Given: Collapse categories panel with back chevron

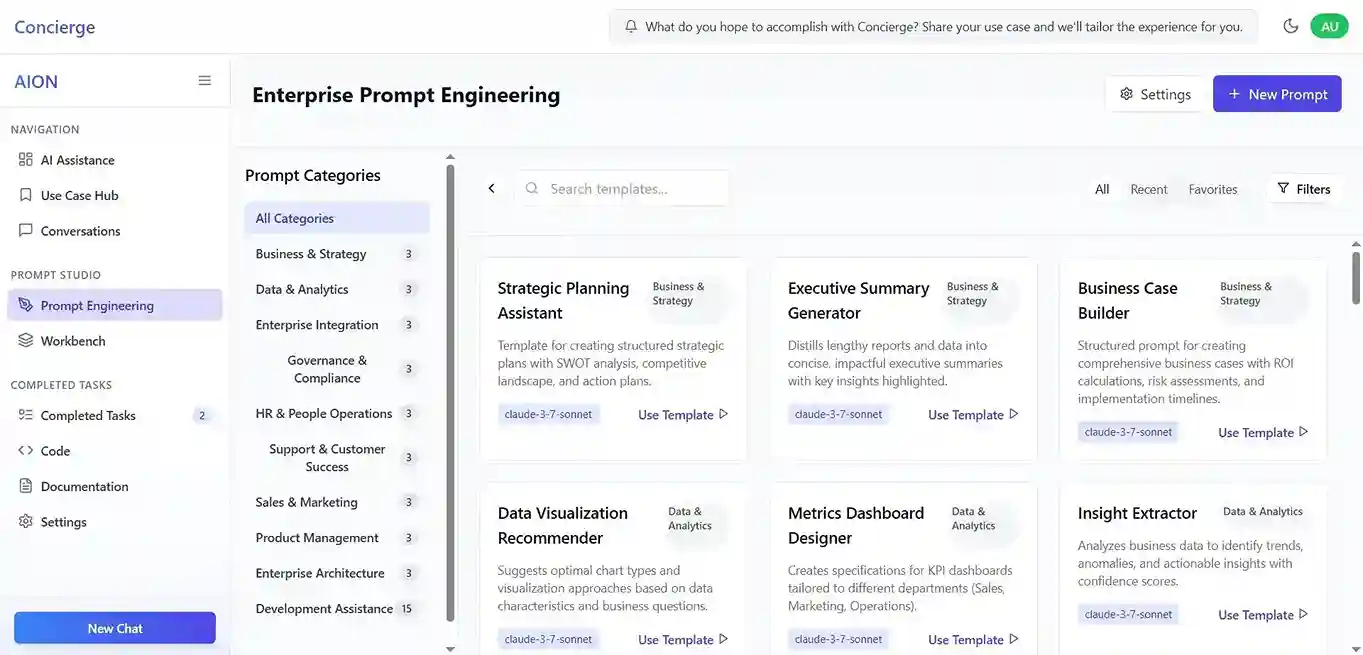Looking at the screenshot, I should point(491,188).
